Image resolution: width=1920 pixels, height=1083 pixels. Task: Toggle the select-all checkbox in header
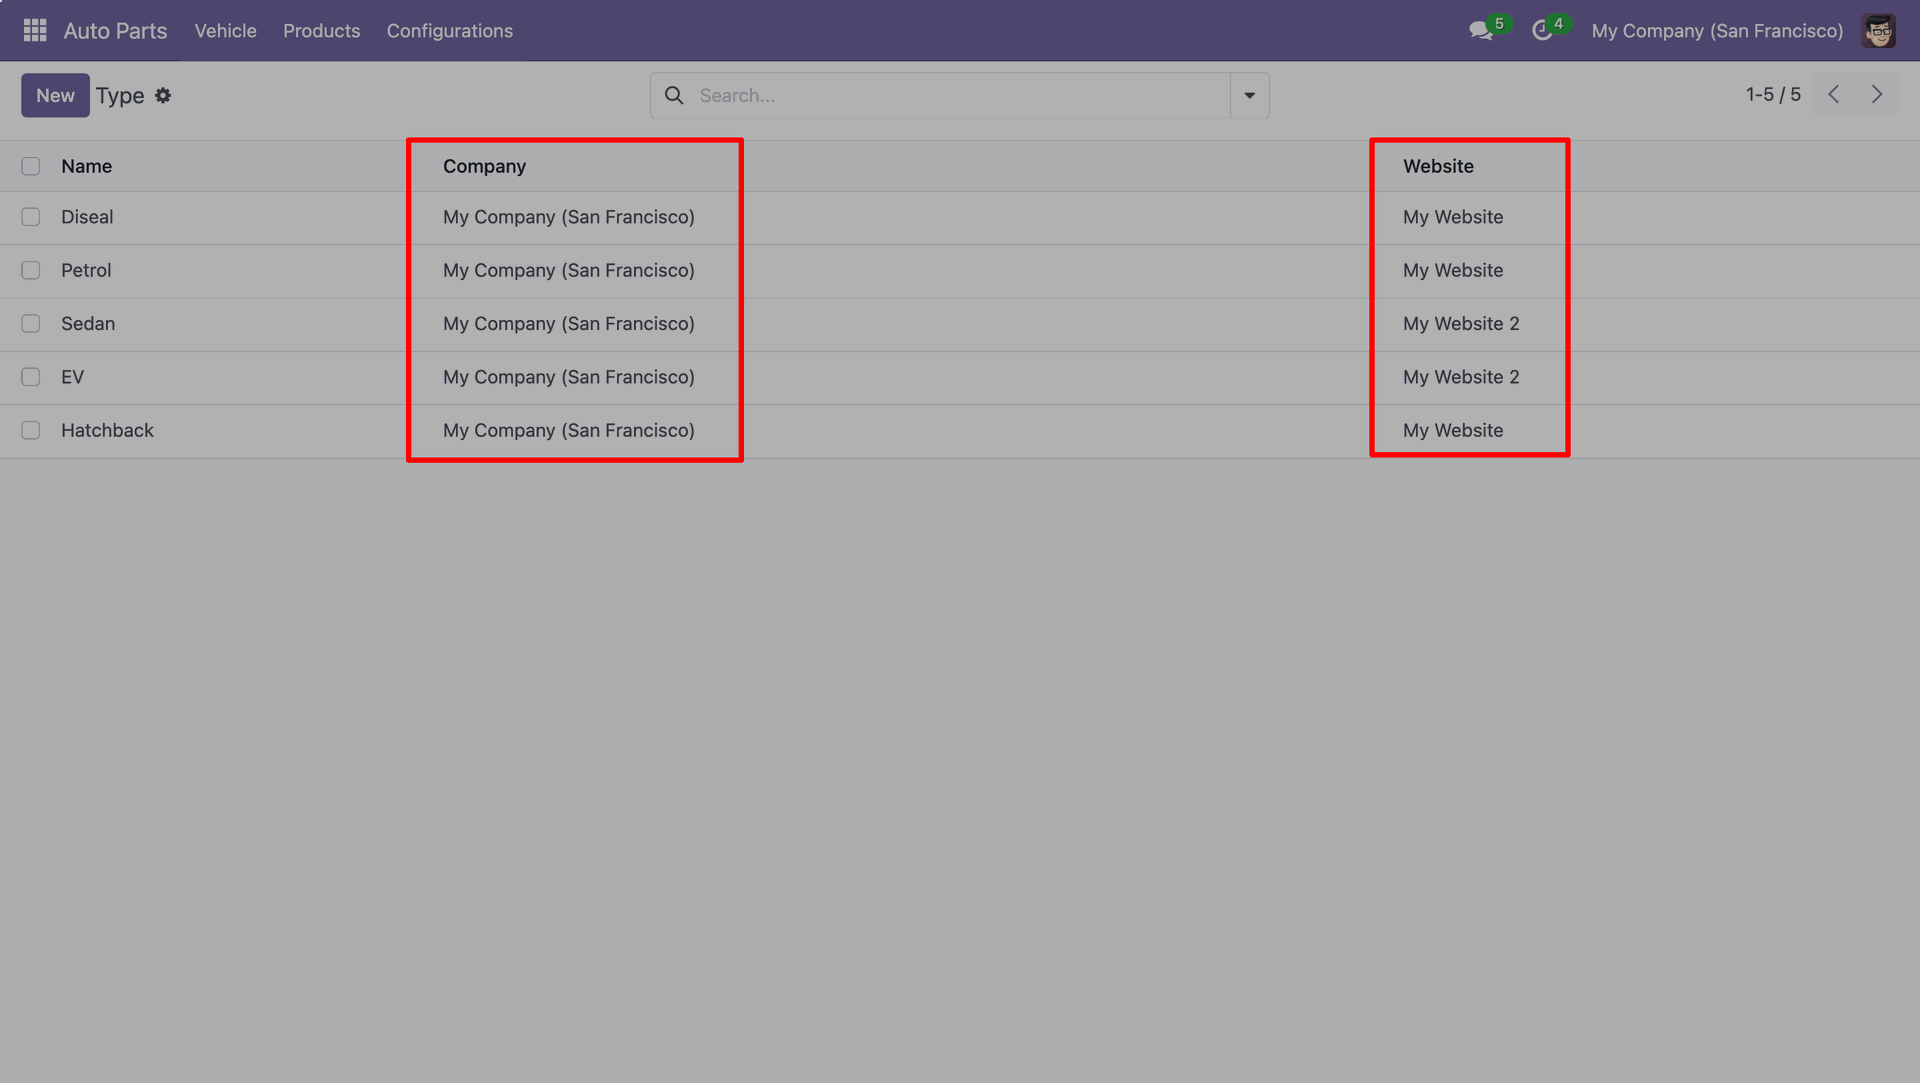point(31,167)
